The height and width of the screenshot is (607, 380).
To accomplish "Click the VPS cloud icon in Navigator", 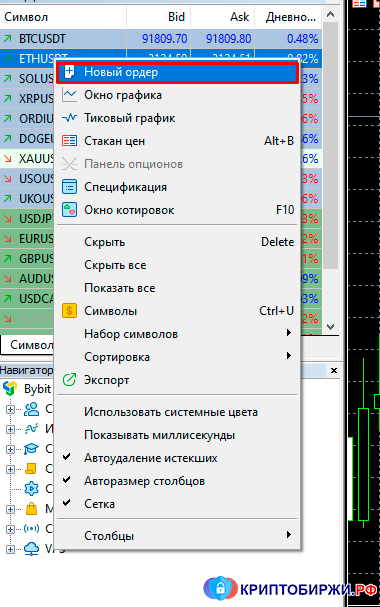I will pos(31,549).
